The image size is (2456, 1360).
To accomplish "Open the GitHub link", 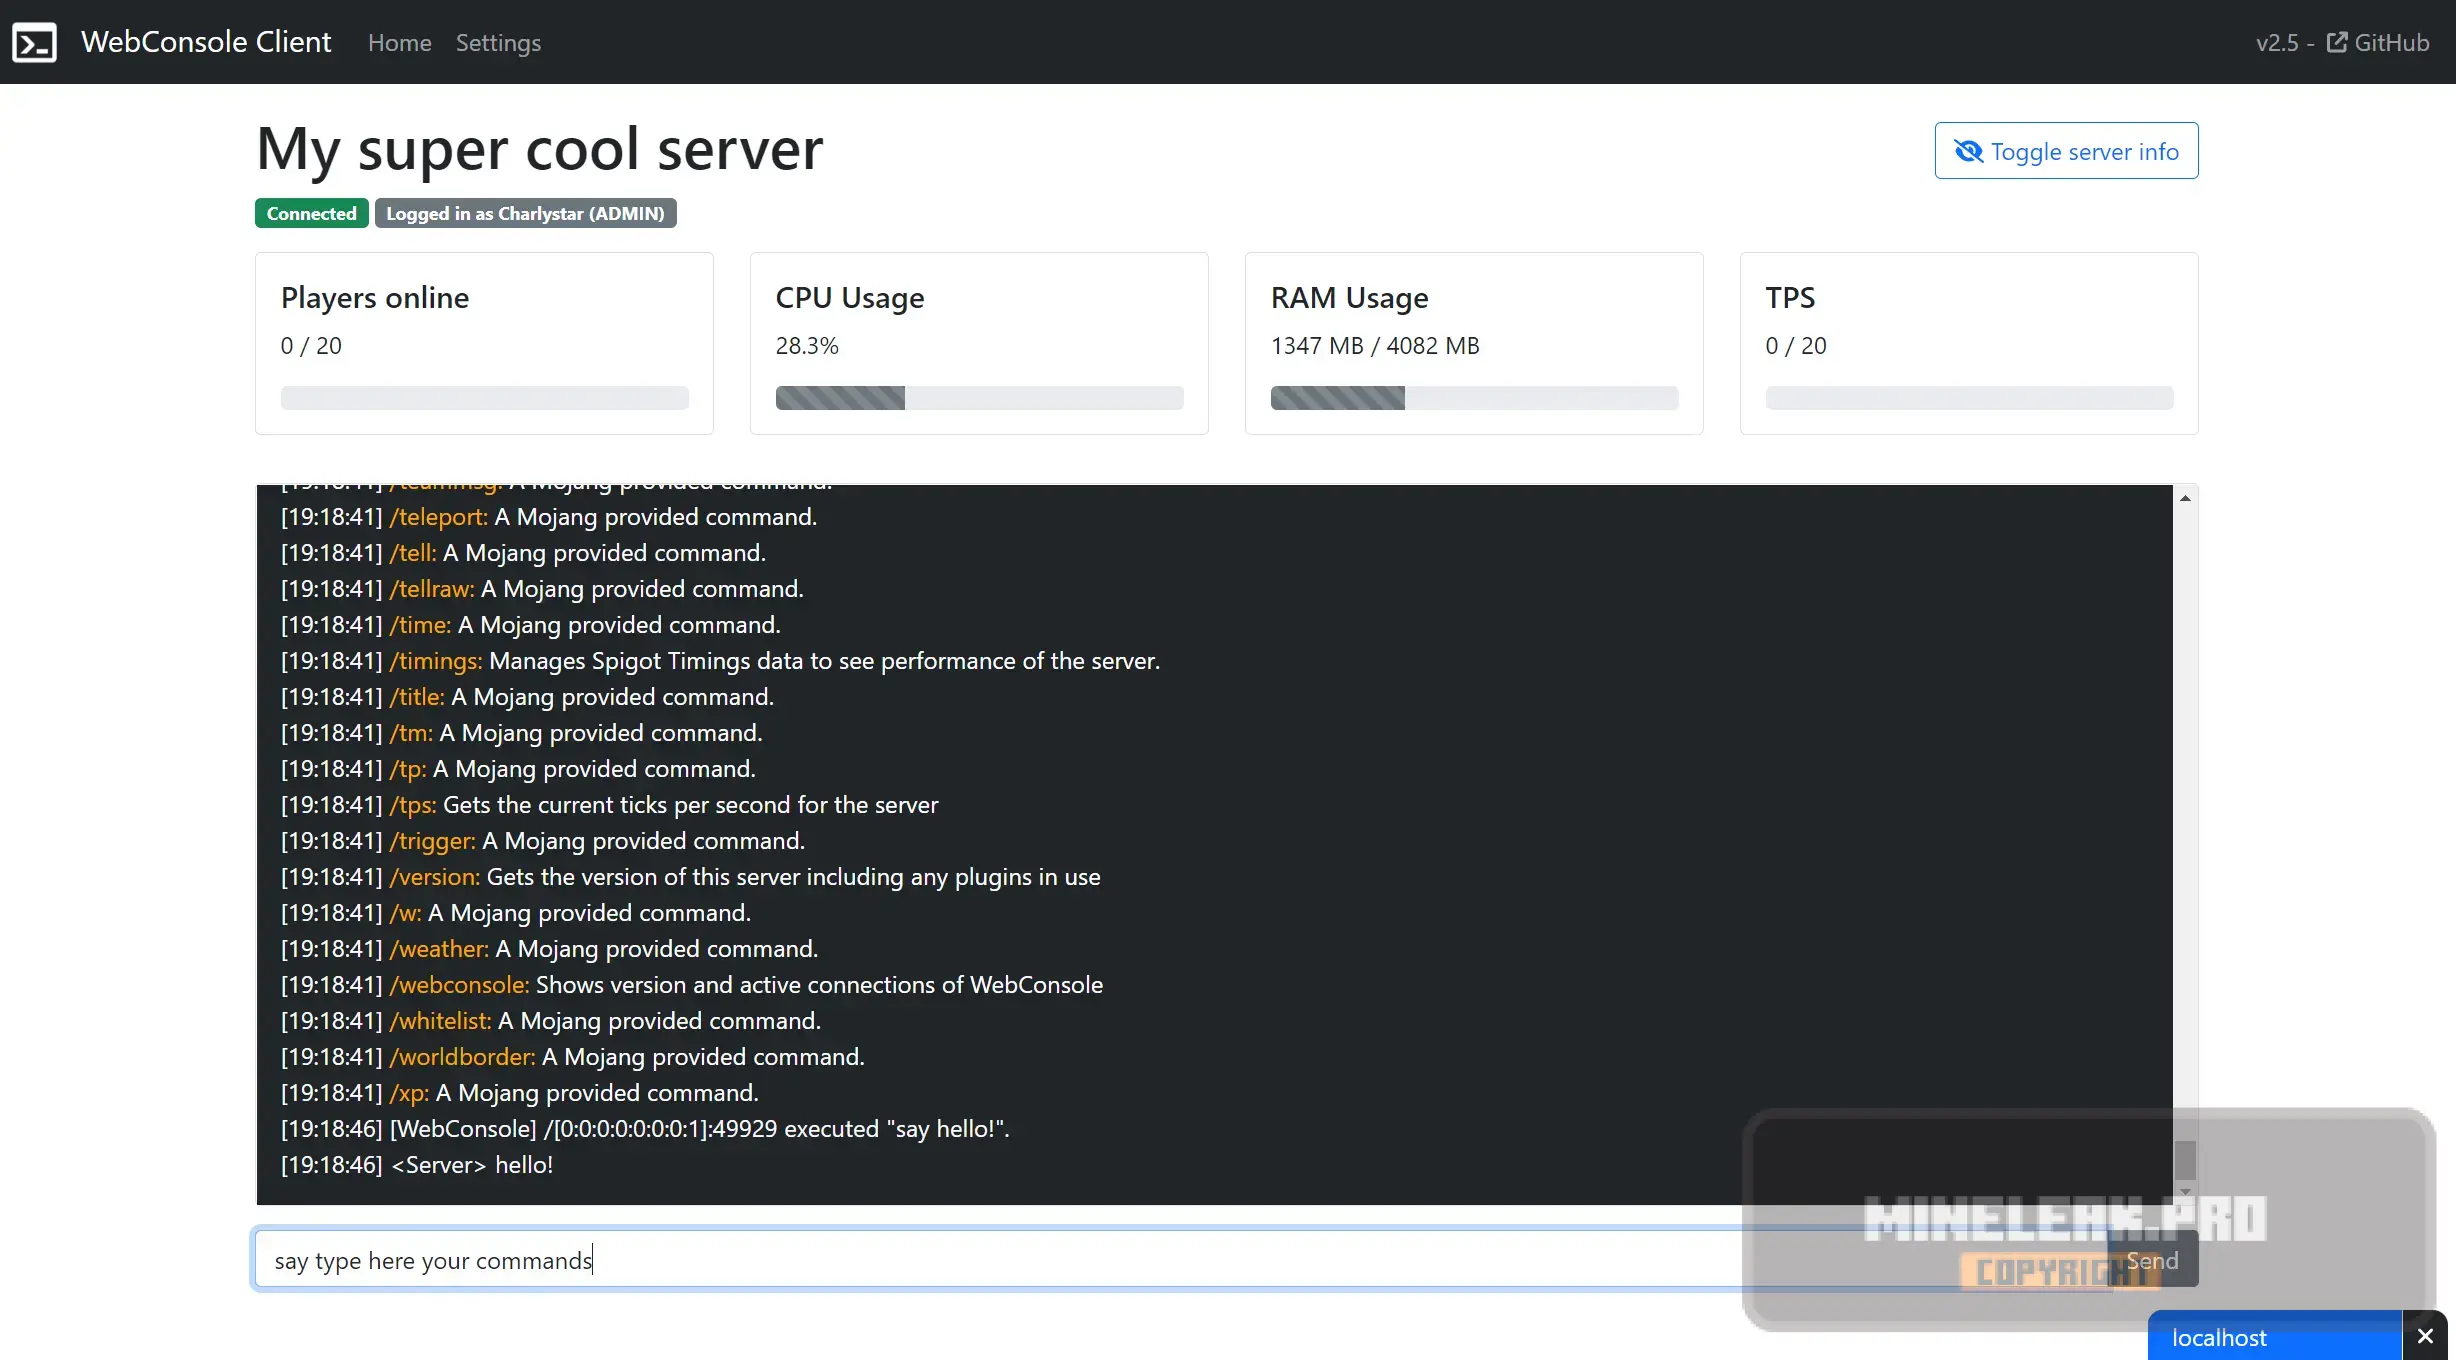I will click(x=2390, y=43).
